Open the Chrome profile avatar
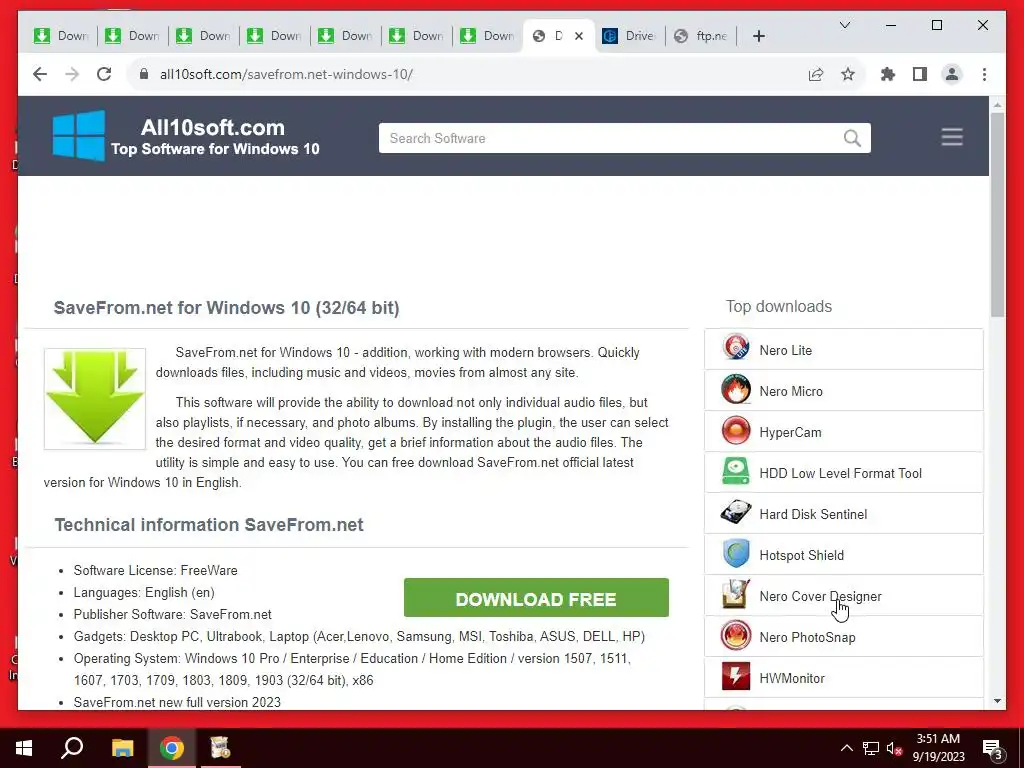The width and height of the screenshot is (1024, 768). point(952,74)
